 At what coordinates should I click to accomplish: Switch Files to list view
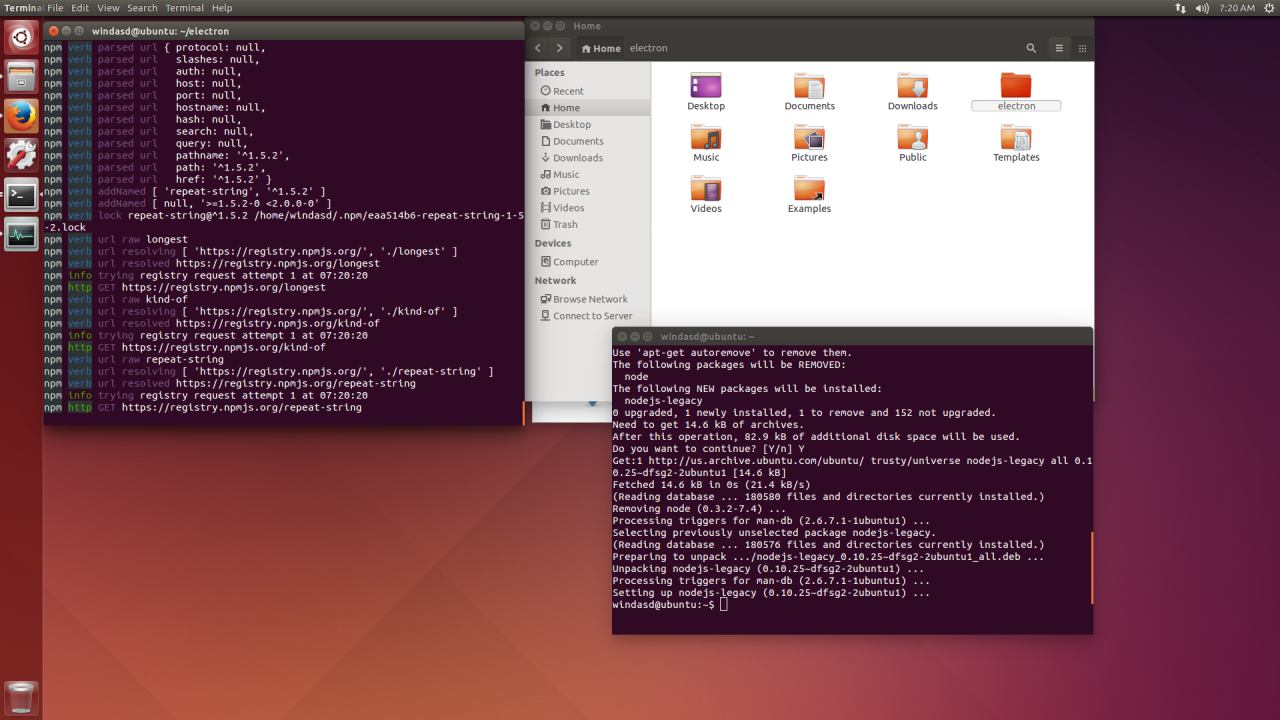click(x=1059, y=48)
